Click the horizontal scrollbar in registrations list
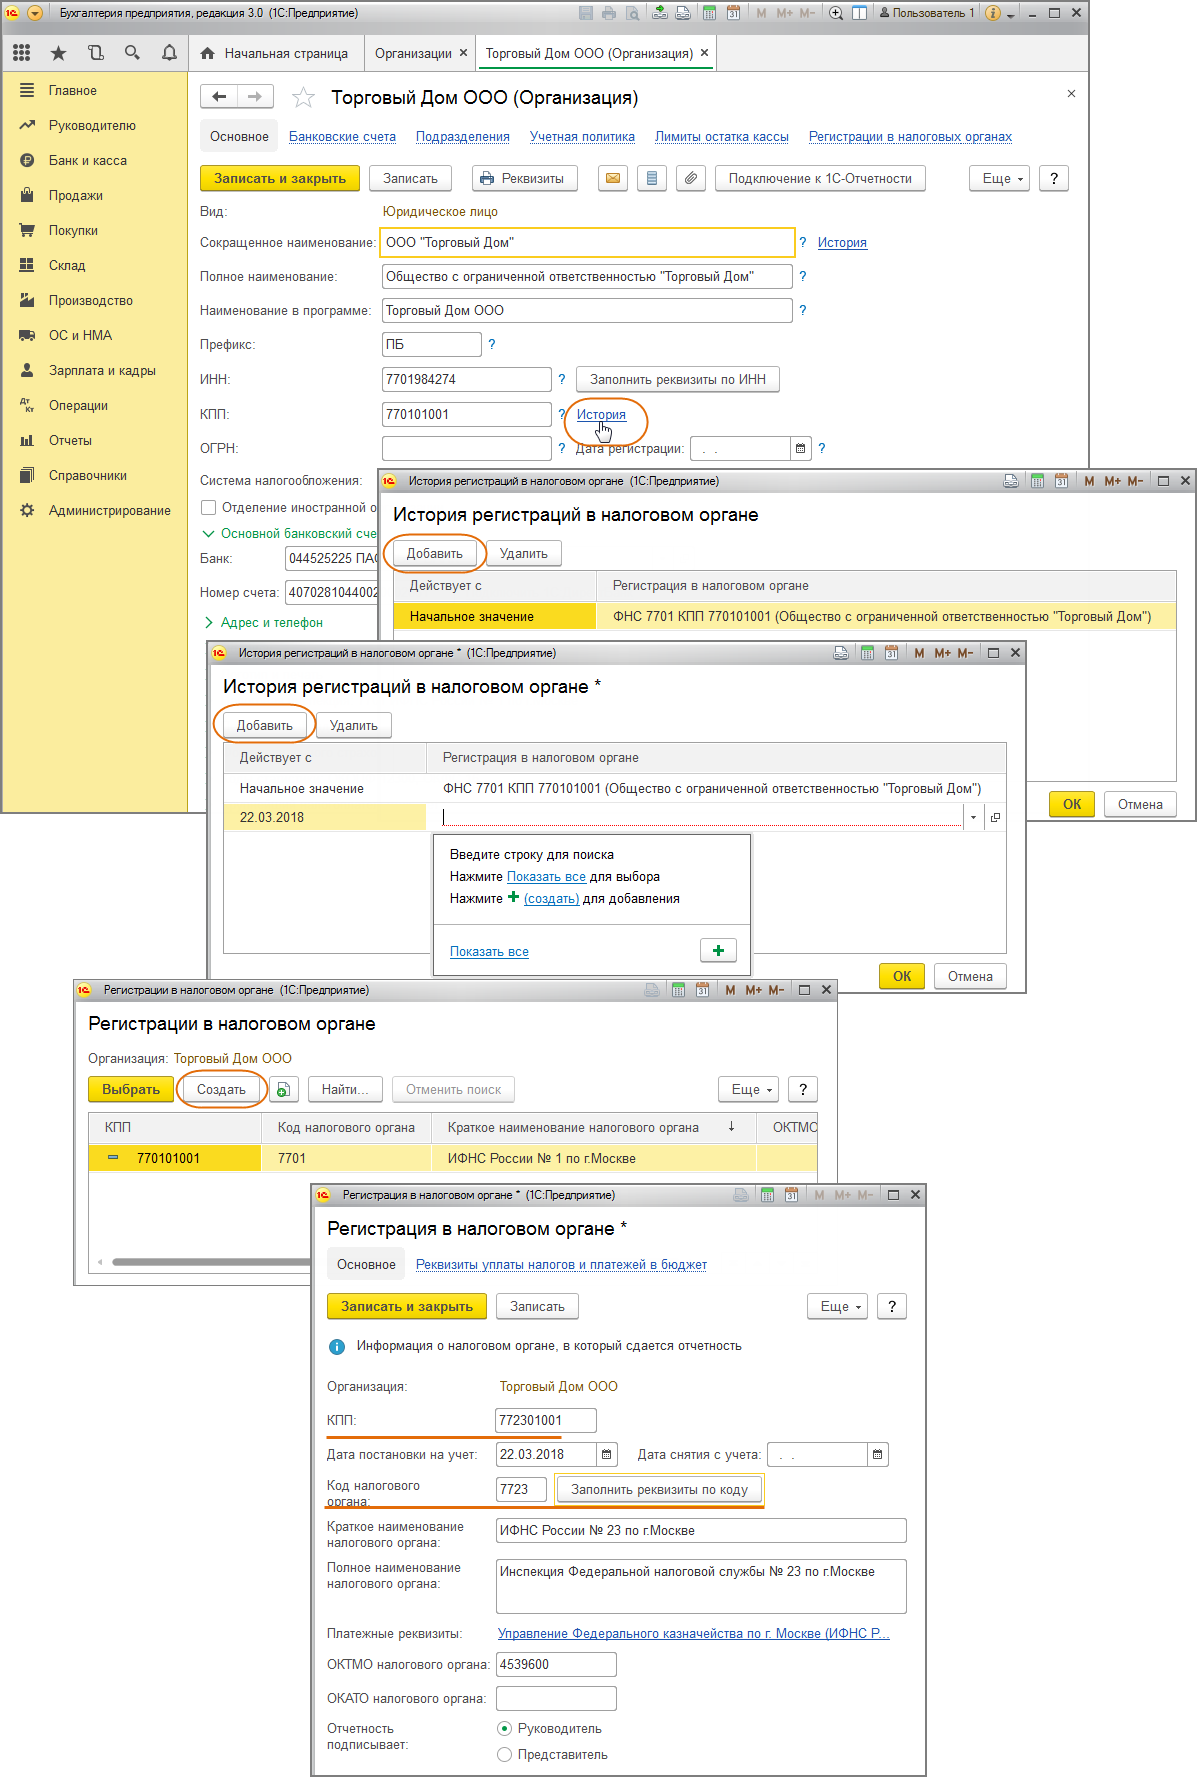1200x1778 pixels. point(210,1262)
